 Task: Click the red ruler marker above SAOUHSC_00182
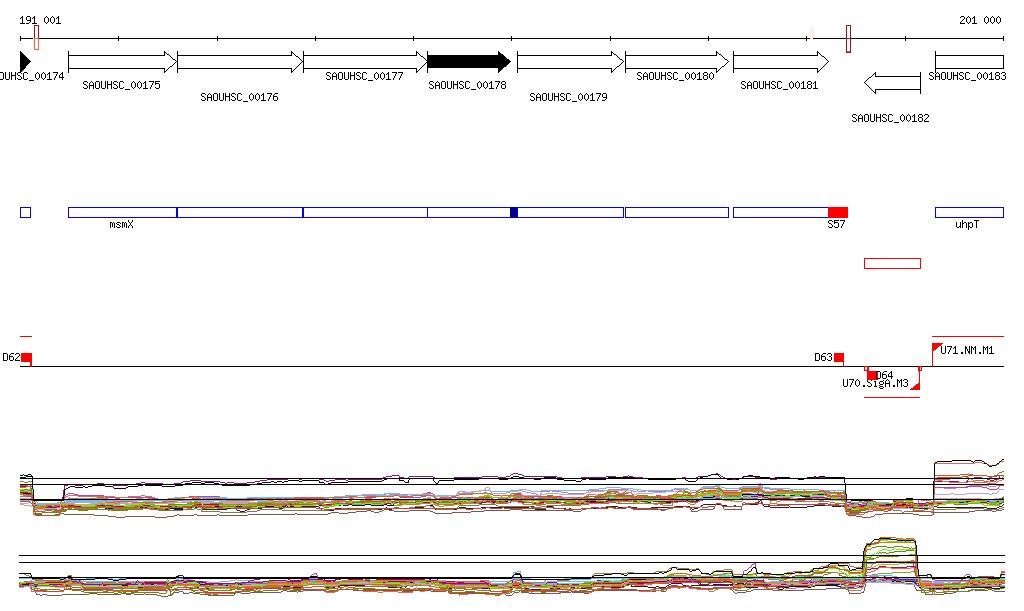tap(848, 39)
